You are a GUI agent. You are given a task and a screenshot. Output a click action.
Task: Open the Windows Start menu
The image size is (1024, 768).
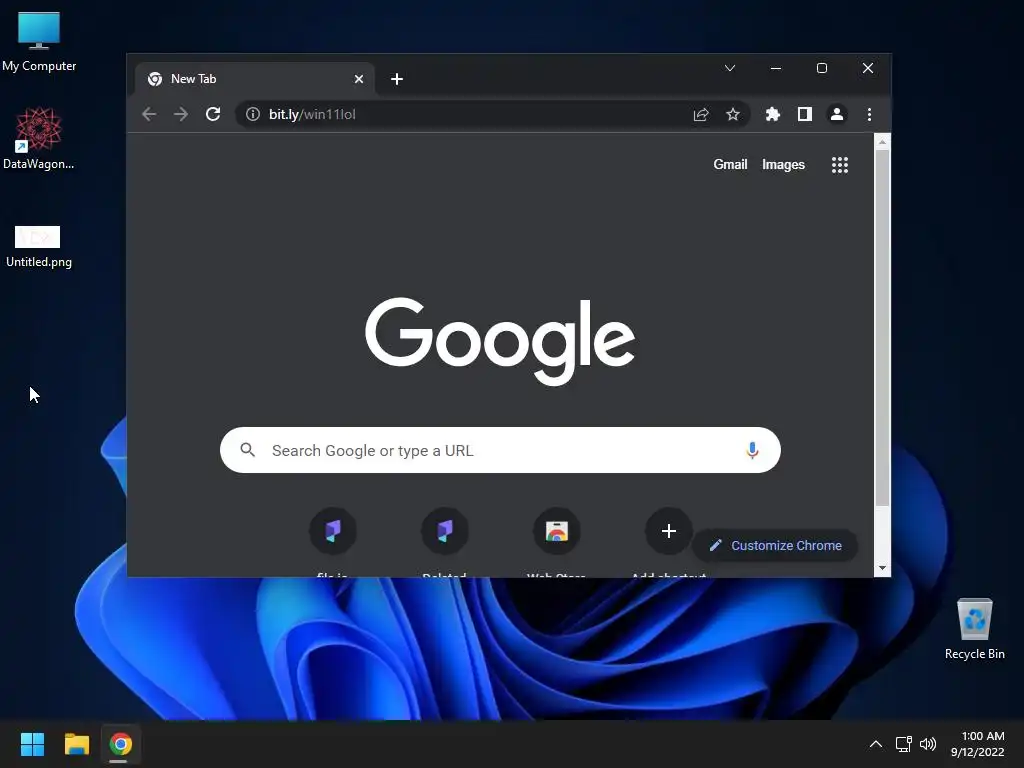click(32, 744)
